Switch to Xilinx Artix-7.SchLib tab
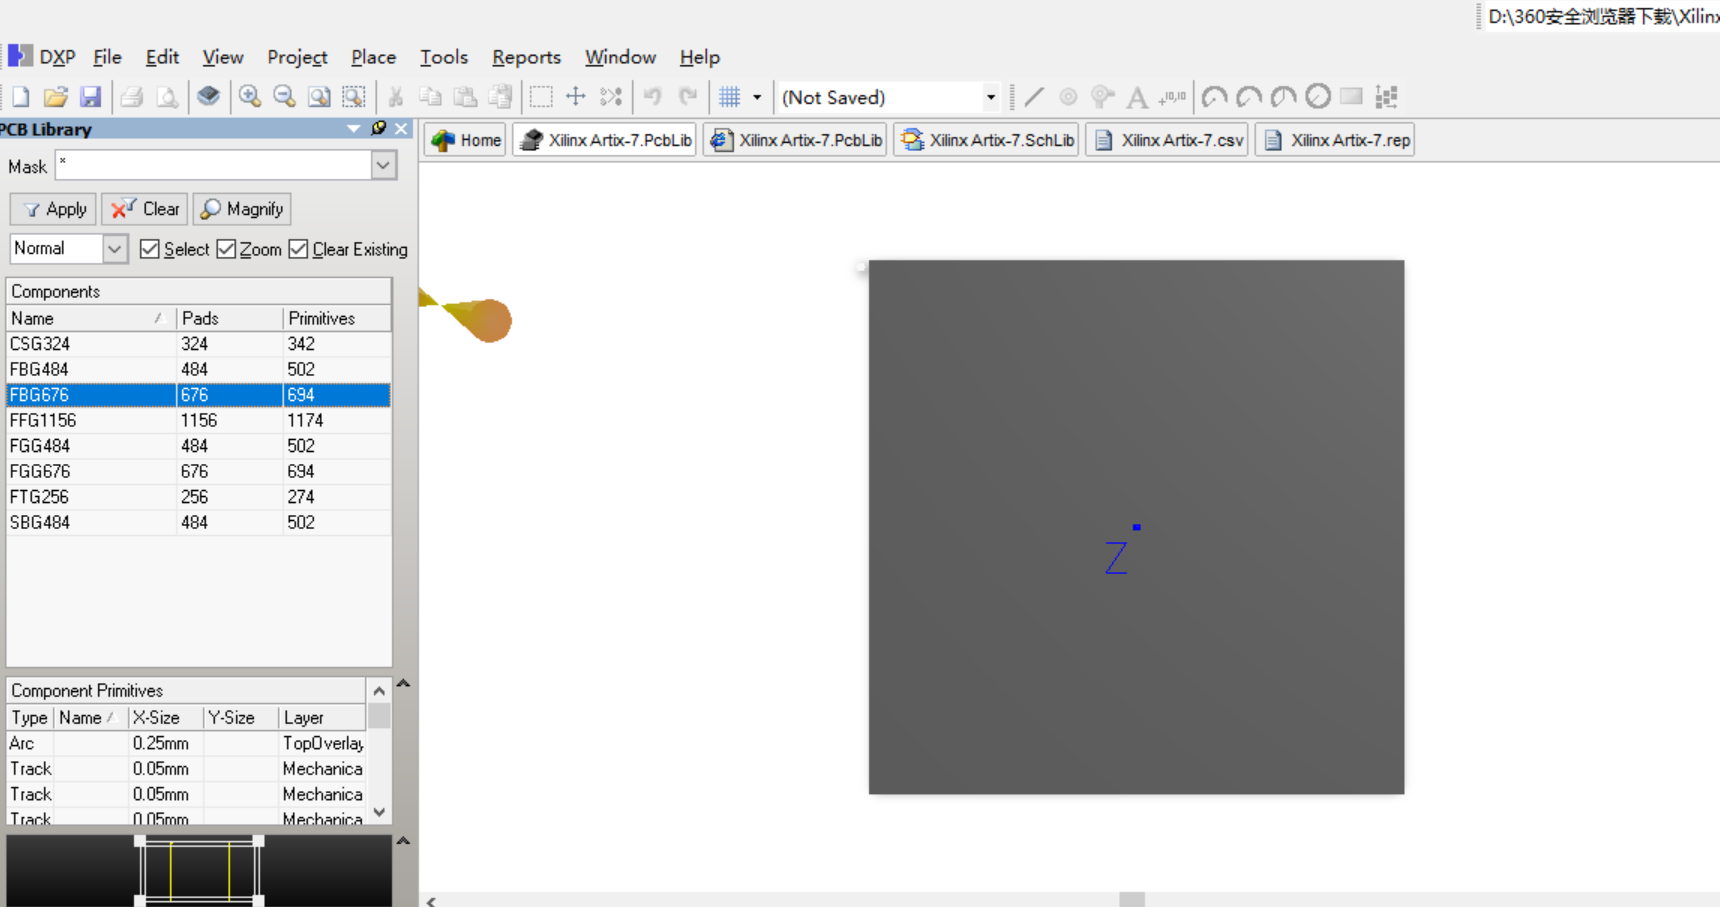Screen dimensions: 1720x907 pos(988,140)
